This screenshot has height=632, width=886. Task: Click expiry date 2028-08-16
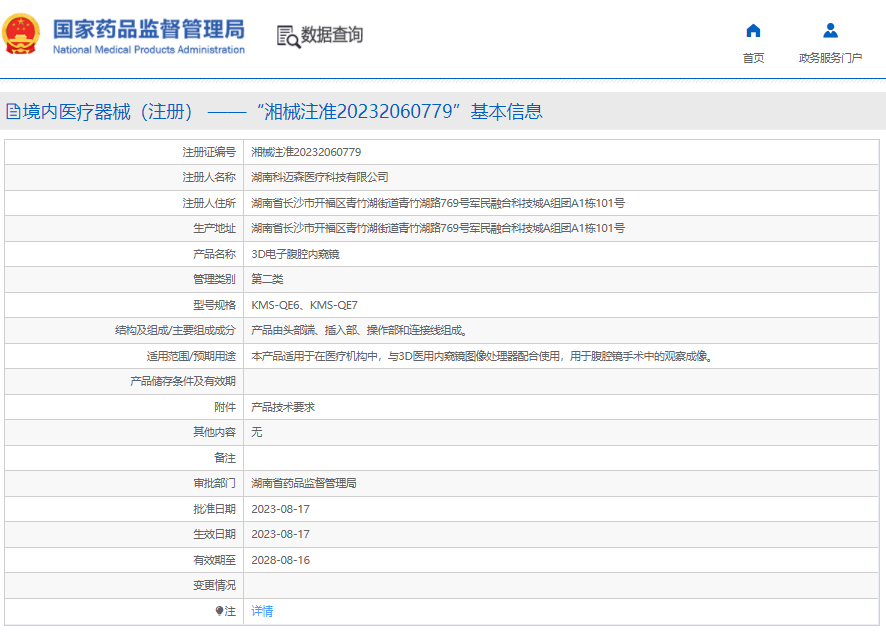coord(281,560)
